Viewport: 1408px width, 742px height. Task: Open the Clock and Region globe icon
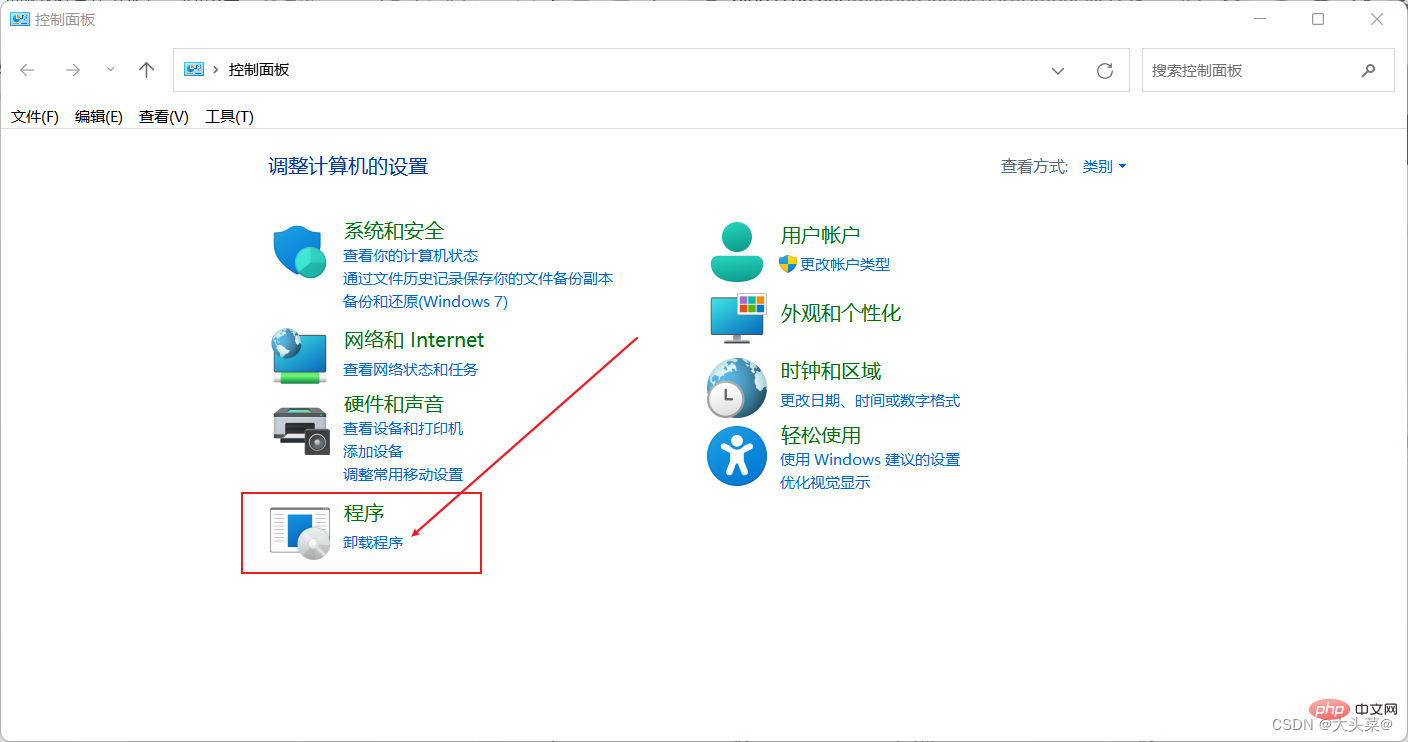737,387
